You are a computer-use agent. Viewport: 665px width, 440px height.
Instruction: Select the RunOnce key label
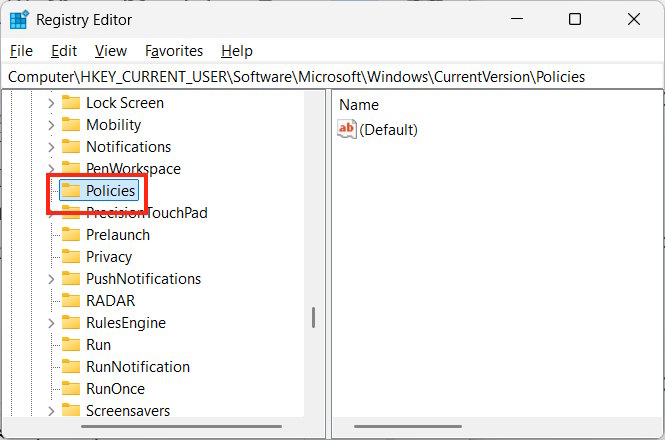(x=115, y=389)
